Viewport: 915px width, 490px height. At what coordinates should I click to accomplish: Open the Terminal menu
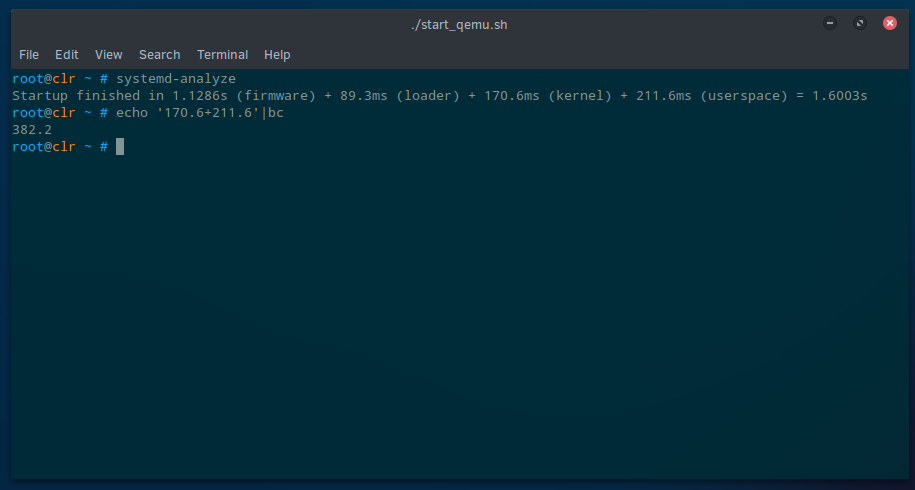click(x=222, y=55)
